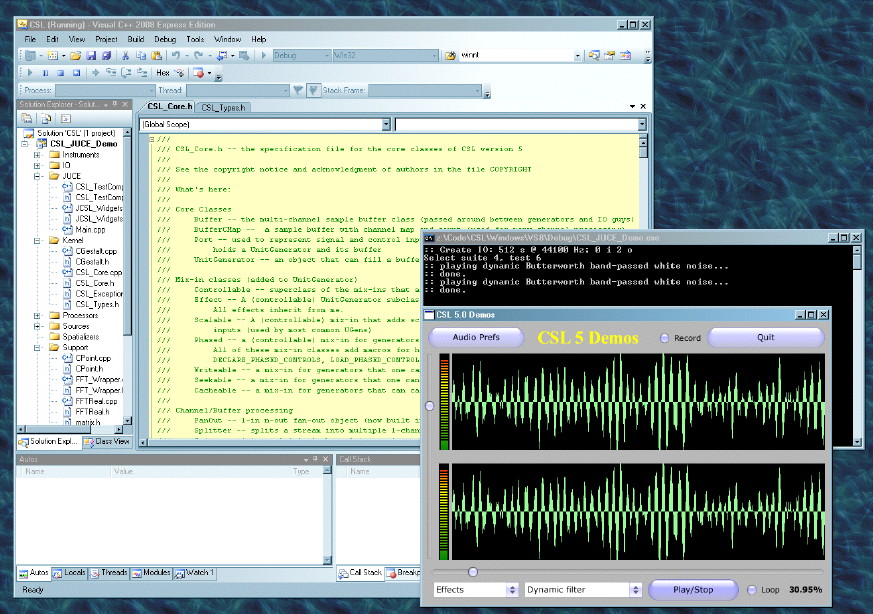Click the vertical slider knob beside waveform

point(430,406)
